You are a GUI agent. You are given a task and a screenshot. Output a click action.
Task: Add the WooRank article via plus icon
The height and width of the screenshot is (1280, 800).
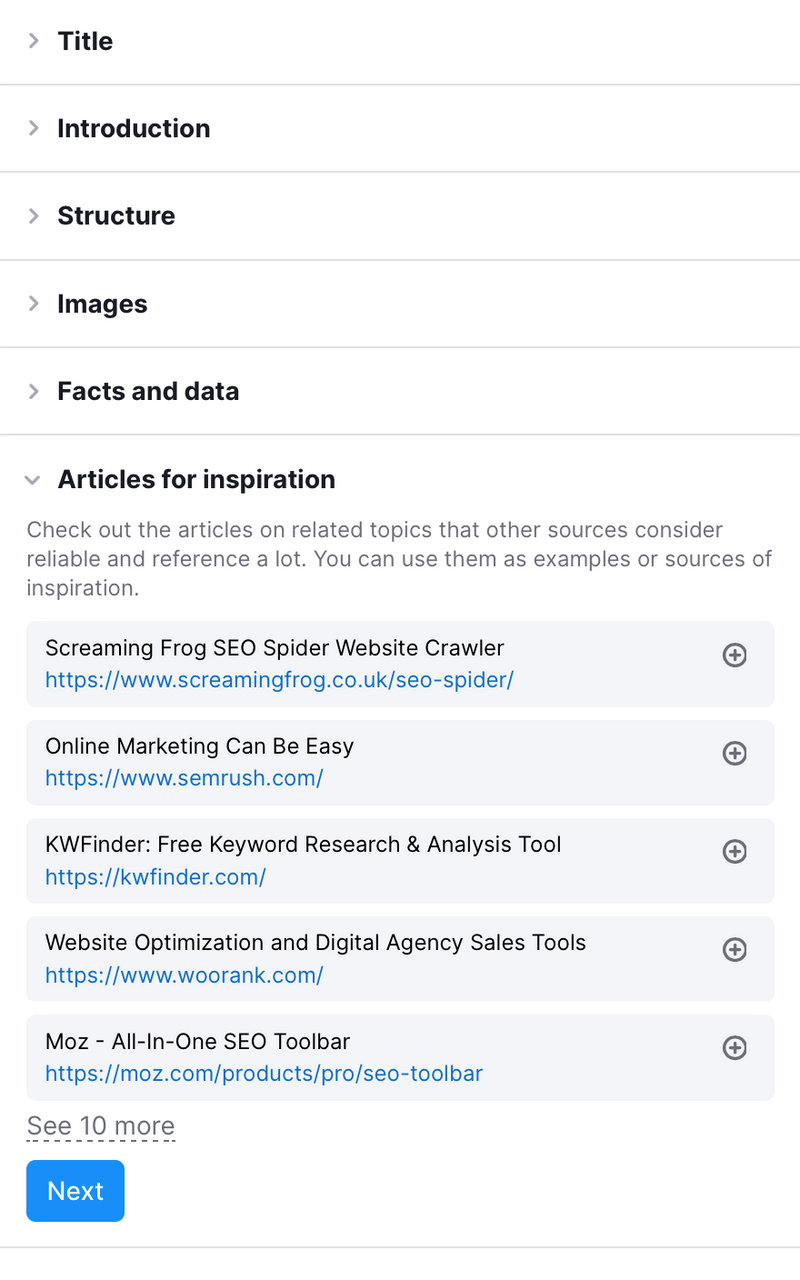click(735, 949)
